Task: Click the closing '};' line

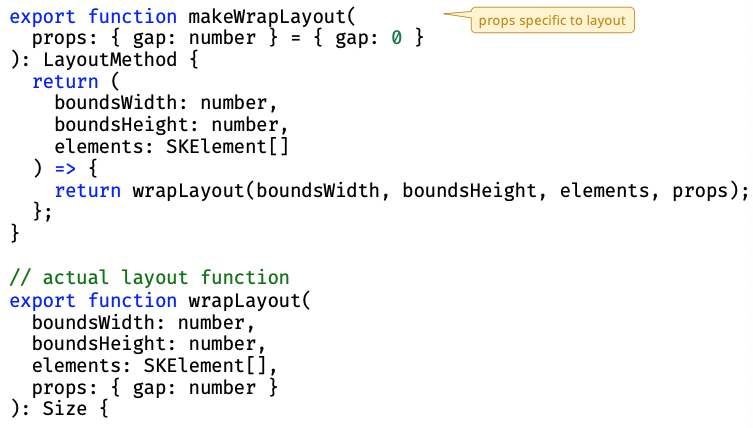Action: (x=43, y=212)
